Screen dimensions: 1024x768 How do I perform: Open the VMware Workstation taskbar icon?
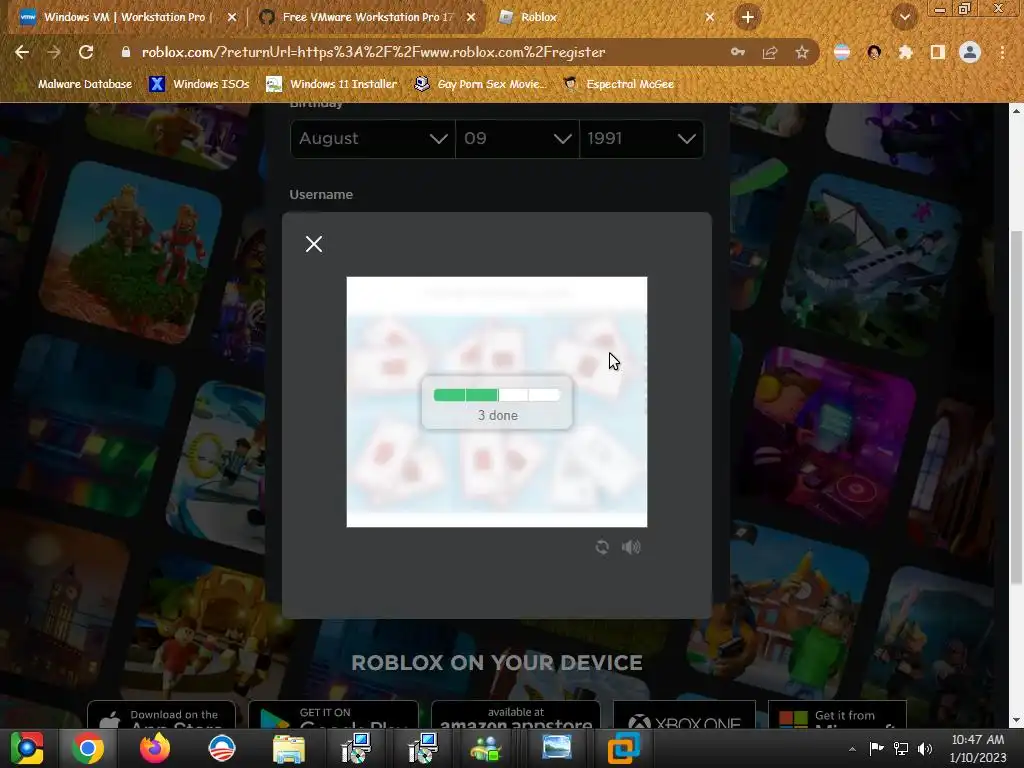(624, 748)
